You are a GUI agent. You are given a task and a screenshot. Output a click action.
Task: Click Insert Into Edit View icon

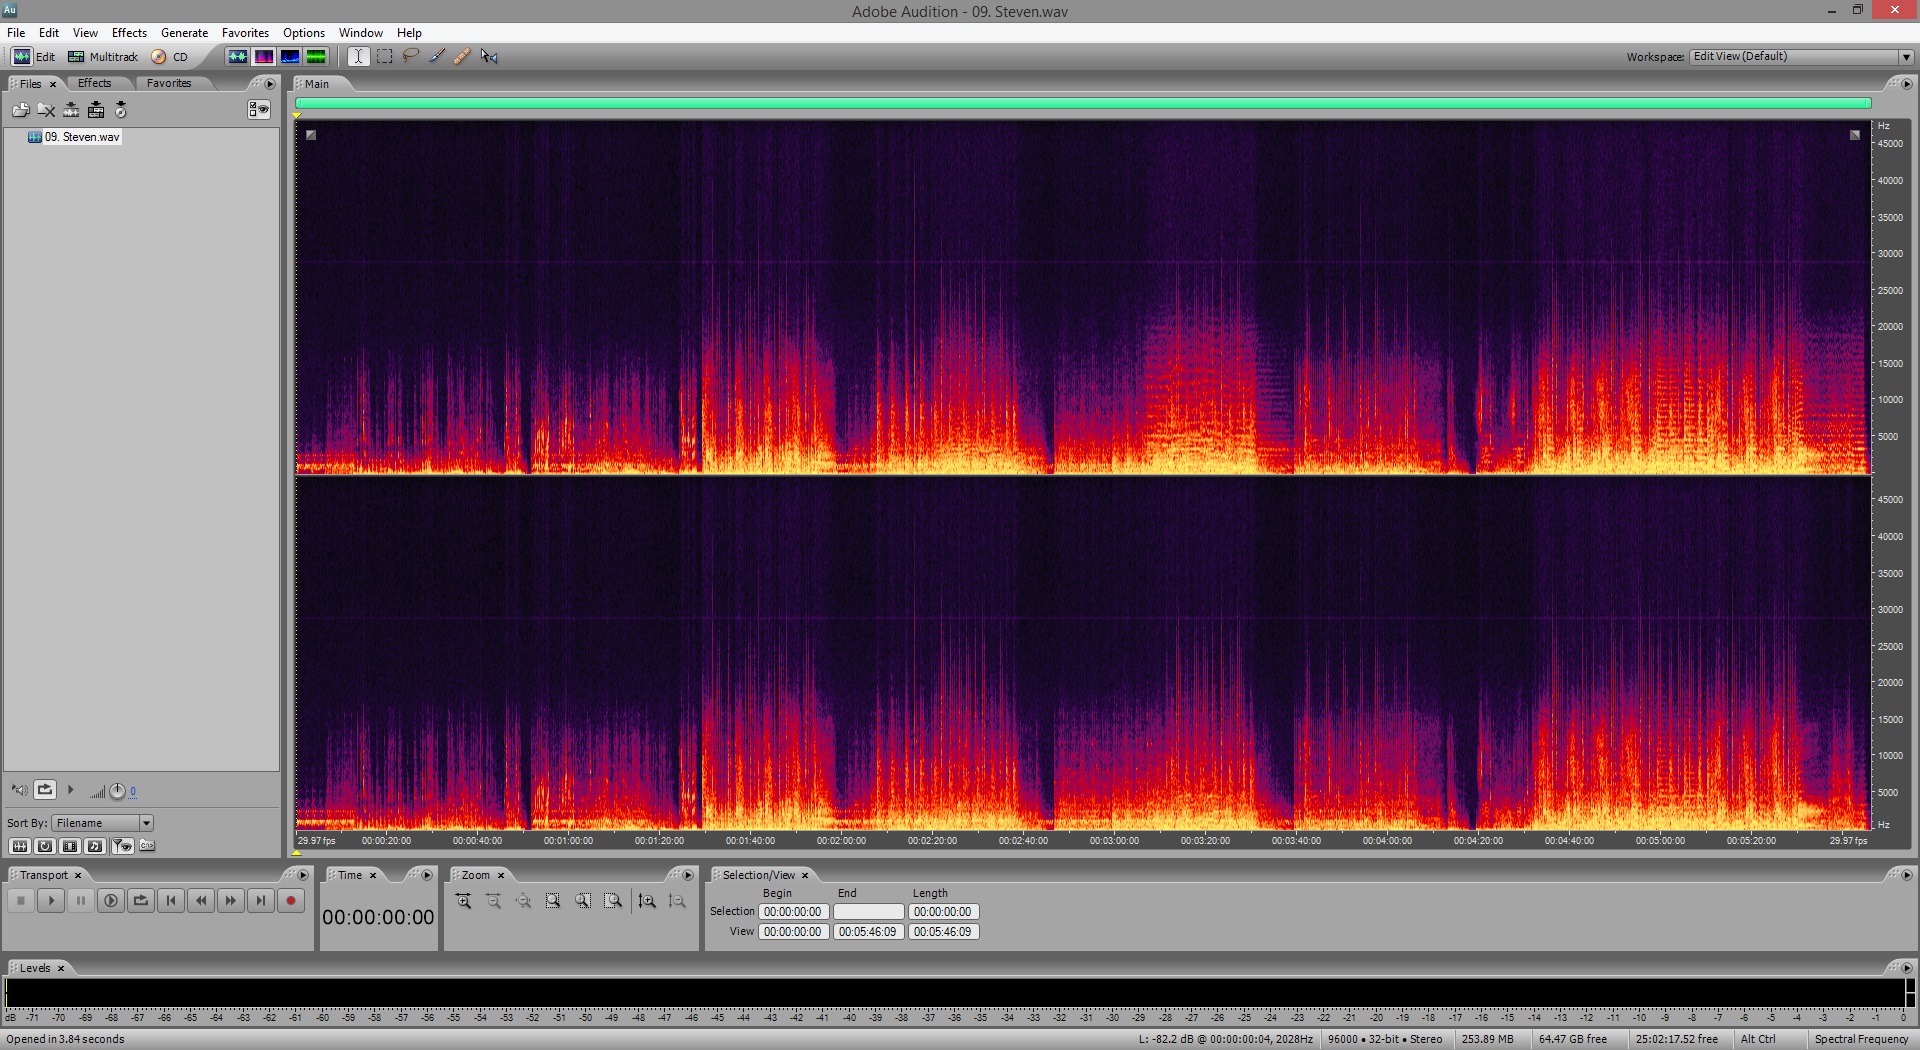[71, 110]
